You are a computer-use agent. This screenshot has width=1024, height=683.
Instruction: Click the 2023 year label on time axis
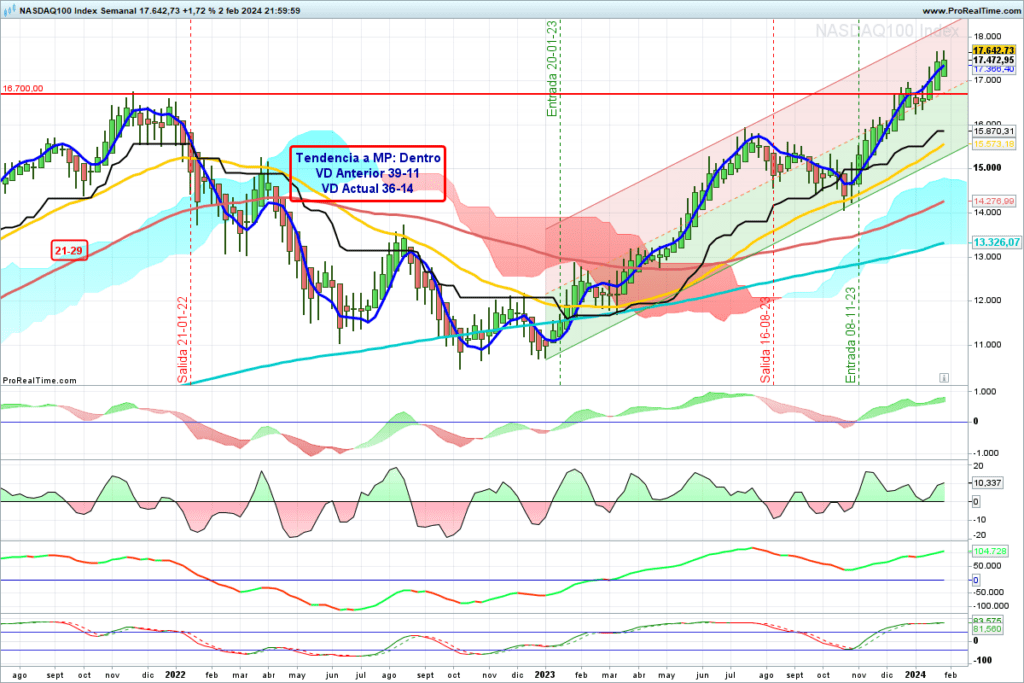pyautogui.click(x=545, y=675)
